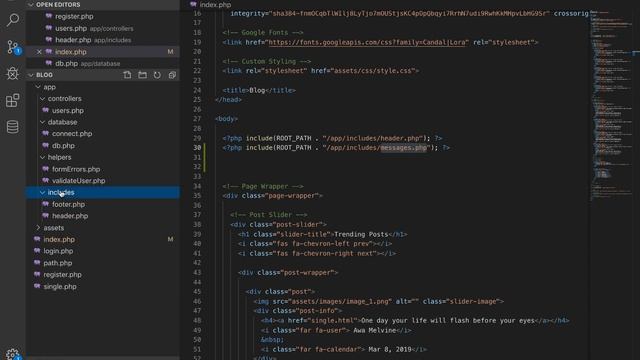The height and width of the screenshot is (360, 640).
Task: Click the Manage gear icon
Action: [13, 354]
